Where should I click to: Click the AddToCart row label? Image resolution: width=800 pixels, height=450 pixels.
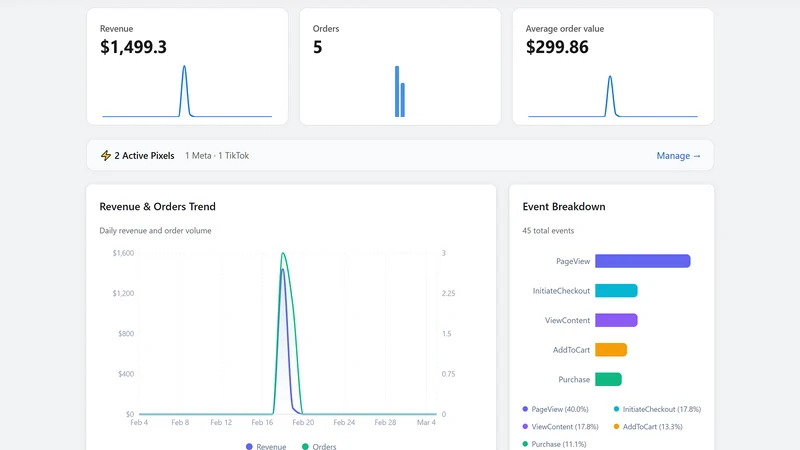pyautogui.click(x=571, y=350)
